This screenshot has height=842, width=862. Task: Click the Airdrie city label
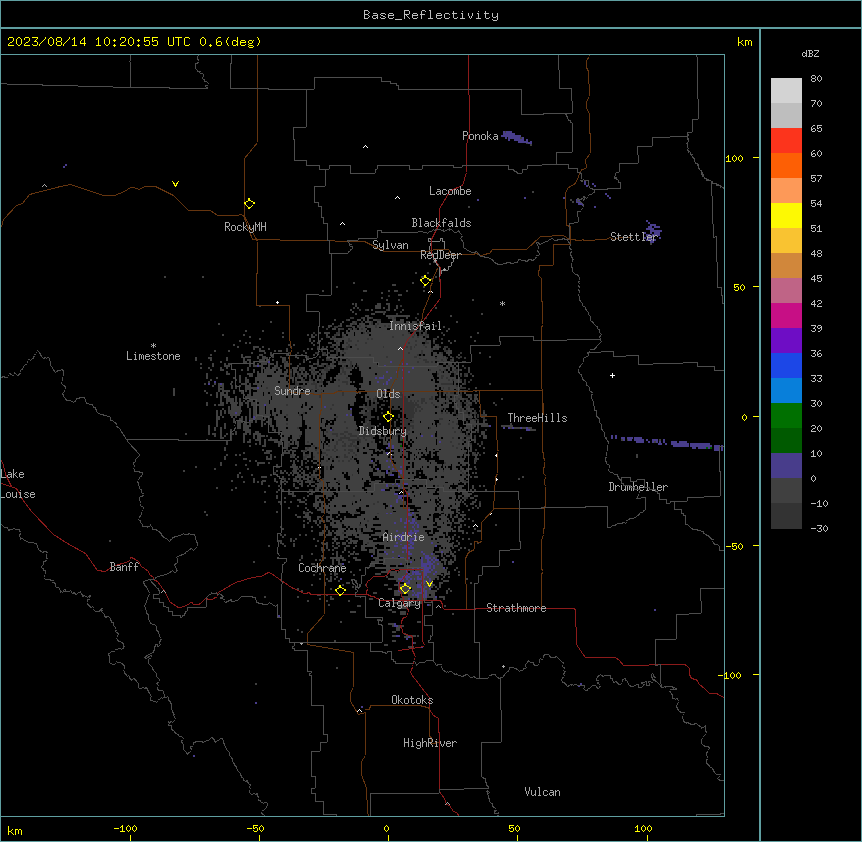coord(404,537)
